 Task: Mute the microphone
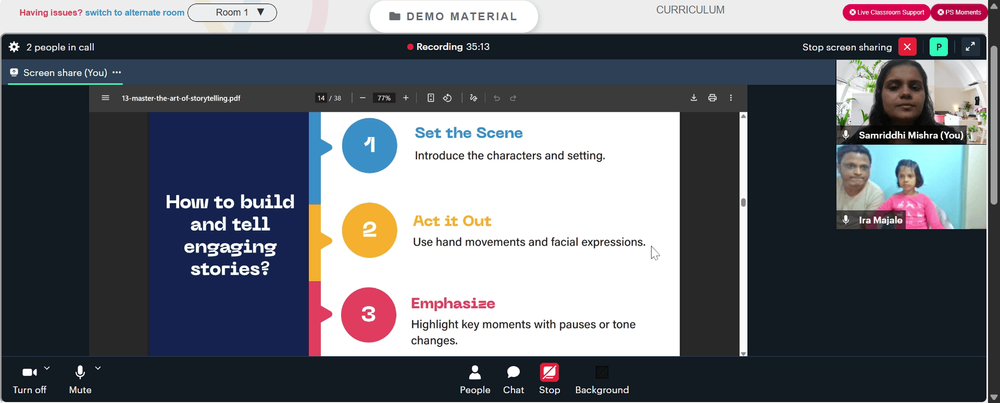click(x=80, y=380)
